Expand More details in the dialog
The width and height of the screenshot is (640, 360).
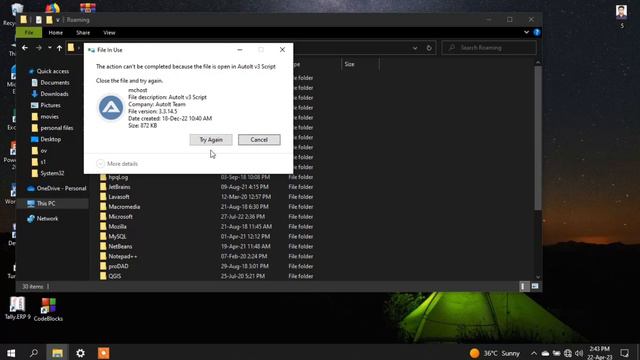[x=117, y=164]
